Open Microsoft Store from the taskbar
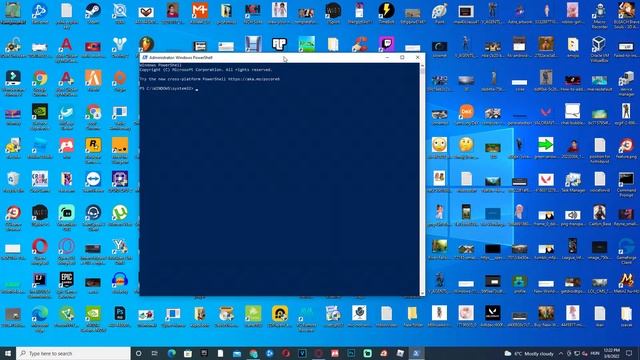Screen dimensions: 640x360 [x=188, y=353]
